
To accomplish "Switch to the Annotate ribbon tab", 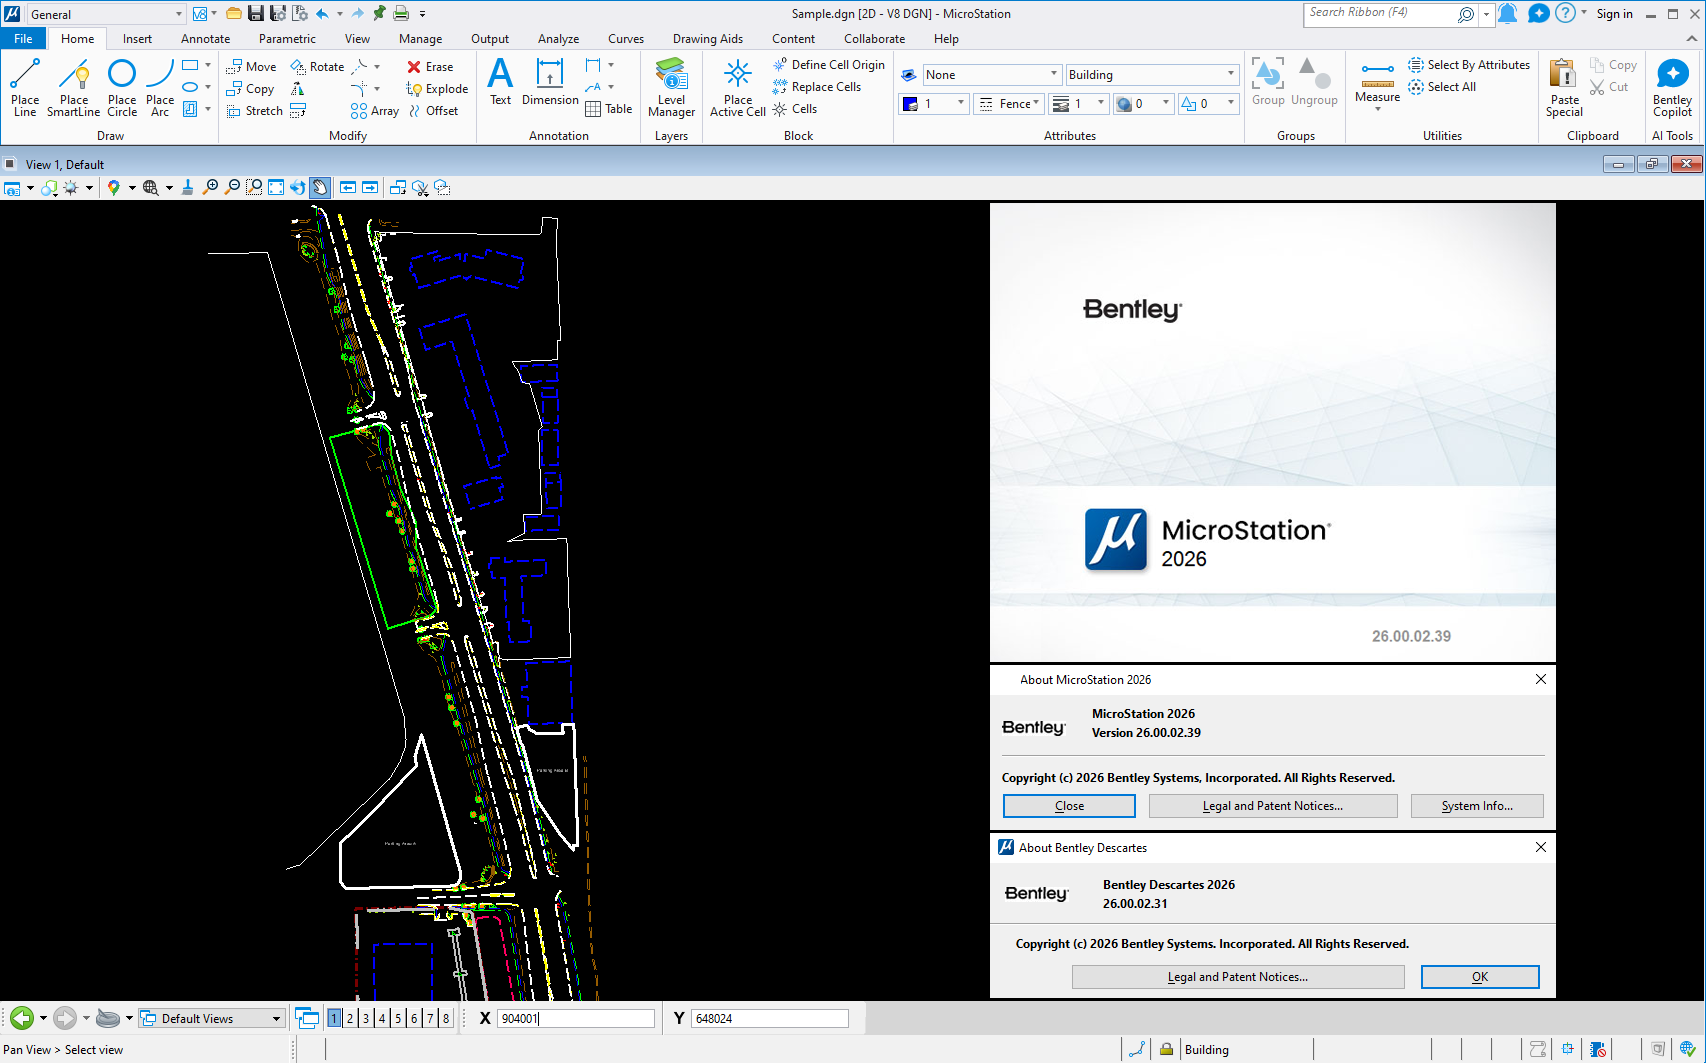I will pyautogui.click(x=205, y=39).
